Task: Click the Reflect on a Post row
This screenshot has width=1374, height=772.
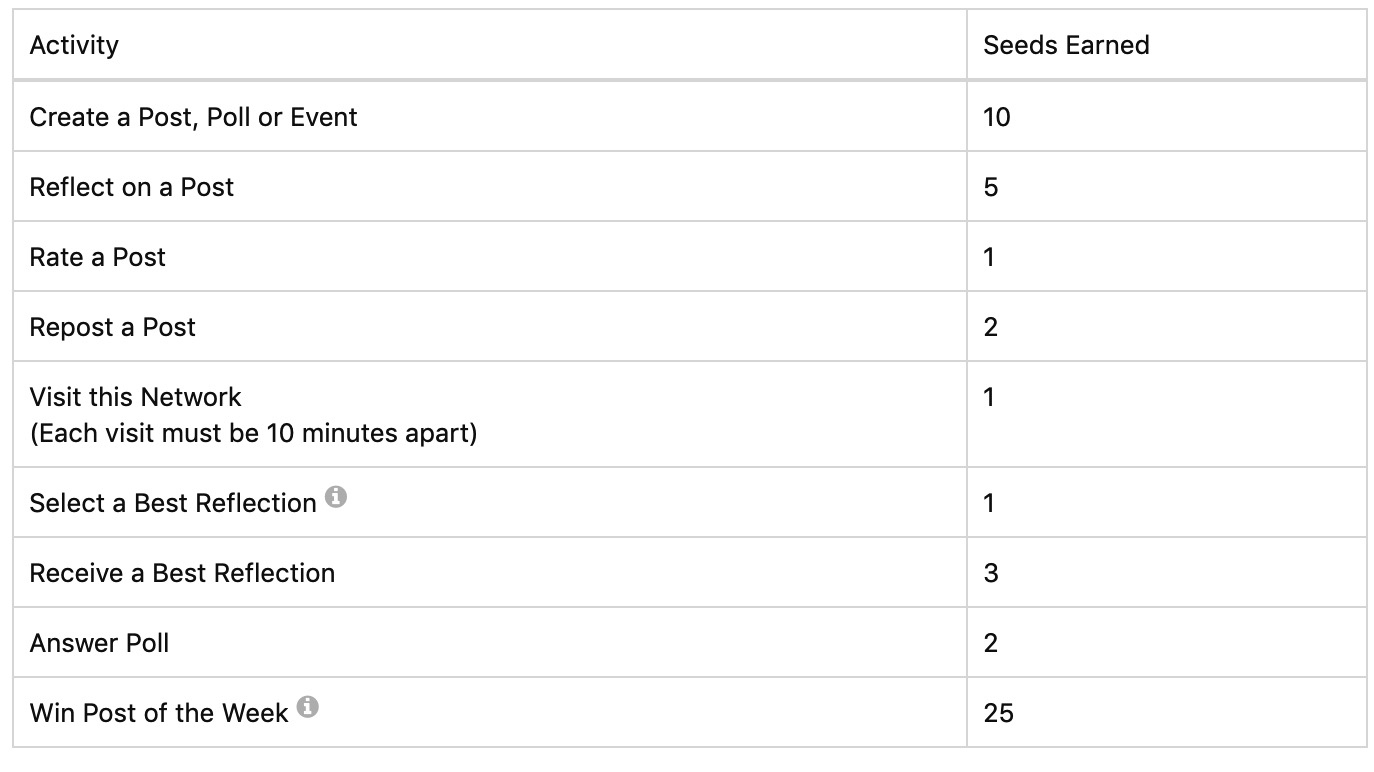Action: [131, 187]
